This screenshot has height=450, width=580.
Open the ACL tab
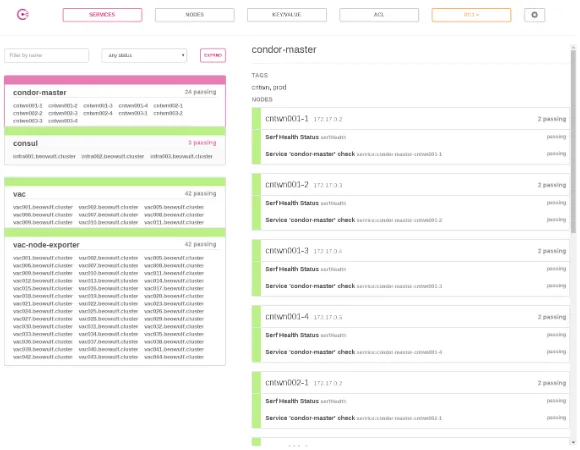click(379, 15)
